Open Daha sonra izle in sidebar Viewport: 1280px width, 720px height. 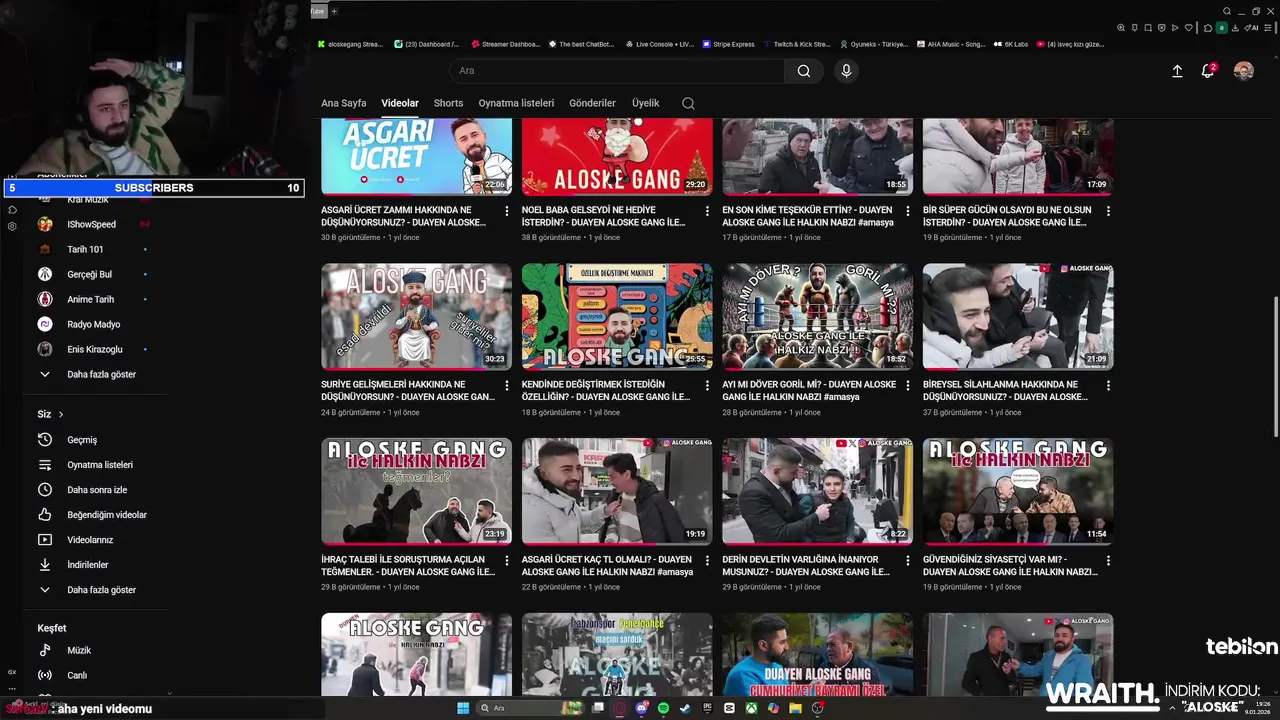95,490
